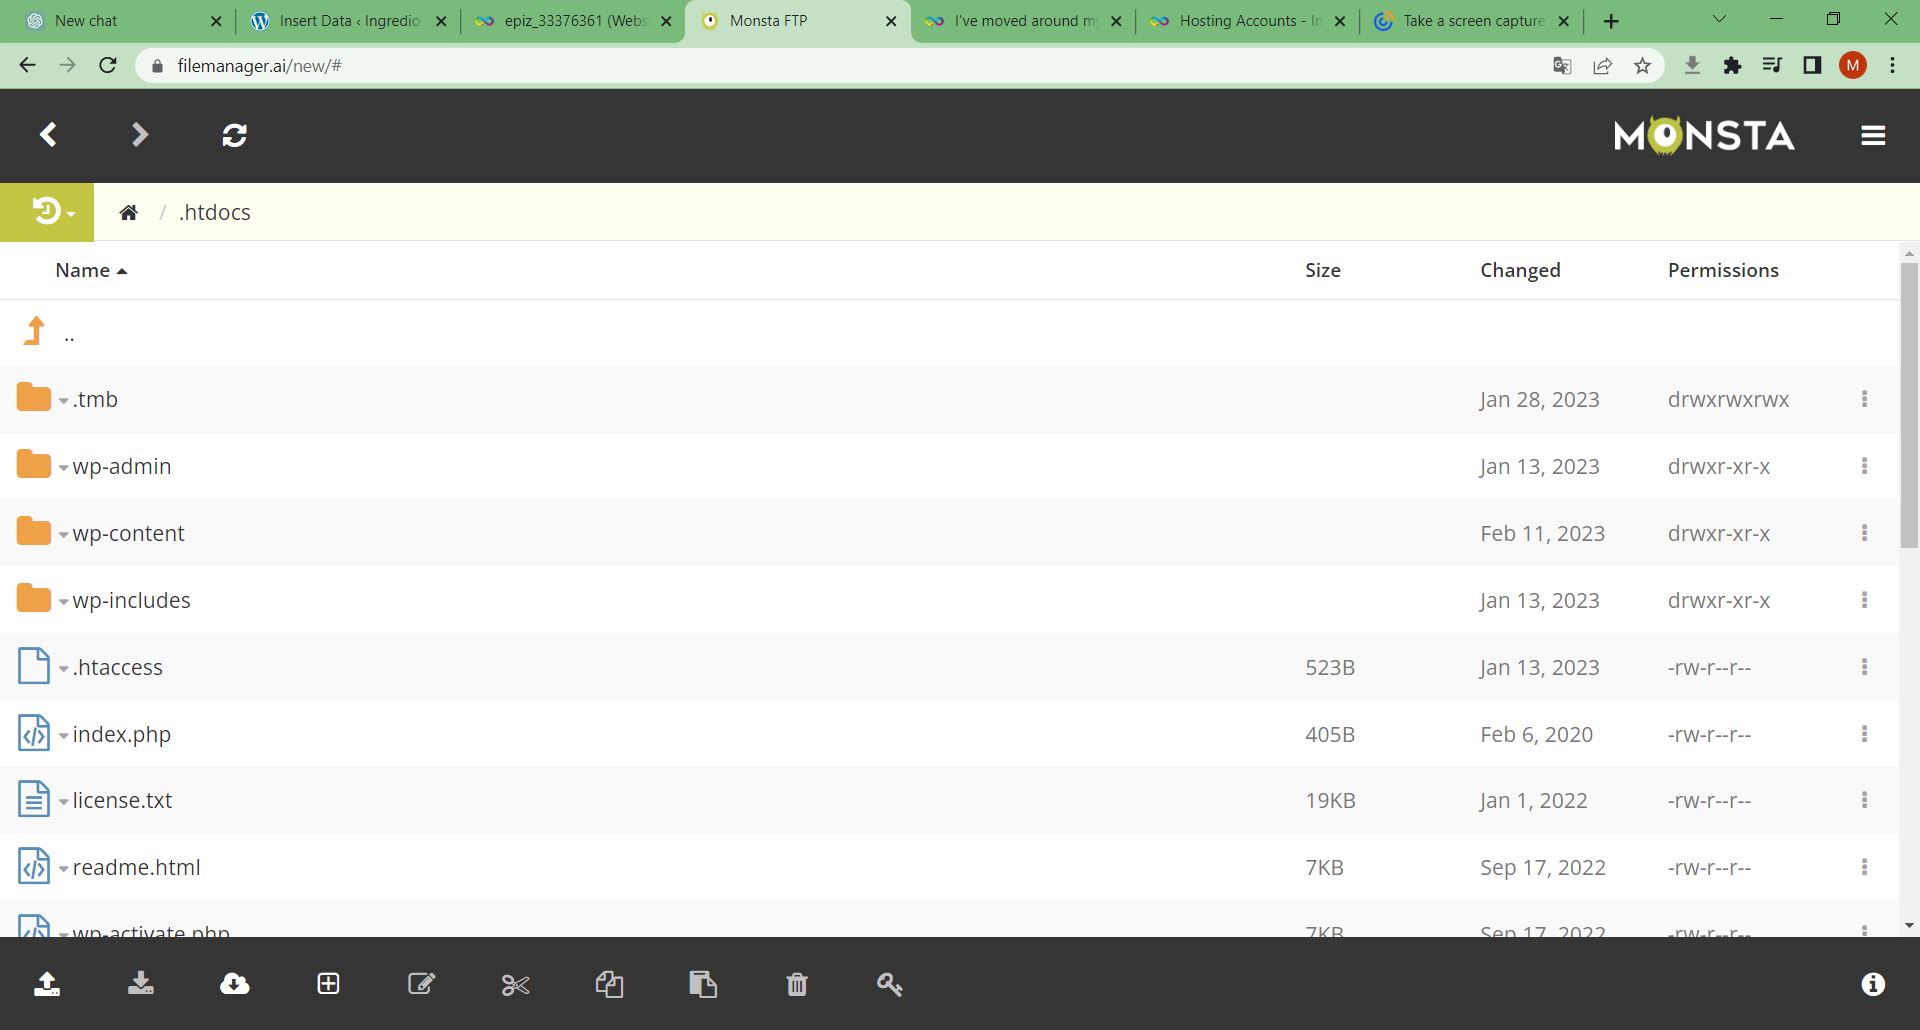1920x1030 pixels.
Task: Open three-dot menu for wp-admin row
Action: pos(1864,466)
